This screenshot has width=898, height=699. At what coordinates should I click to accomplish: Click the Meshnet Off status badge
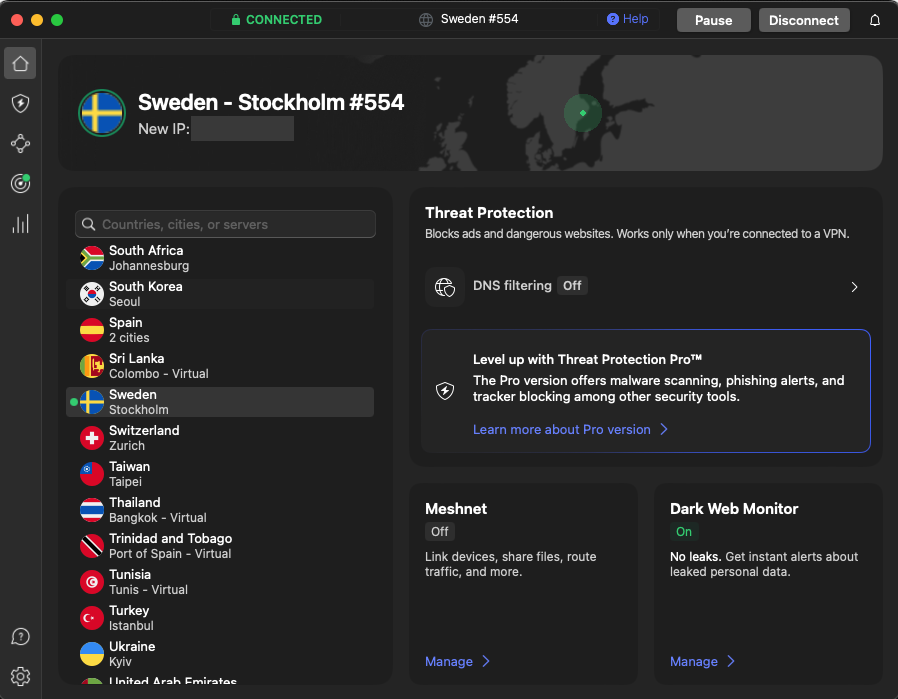coord(440,531)
